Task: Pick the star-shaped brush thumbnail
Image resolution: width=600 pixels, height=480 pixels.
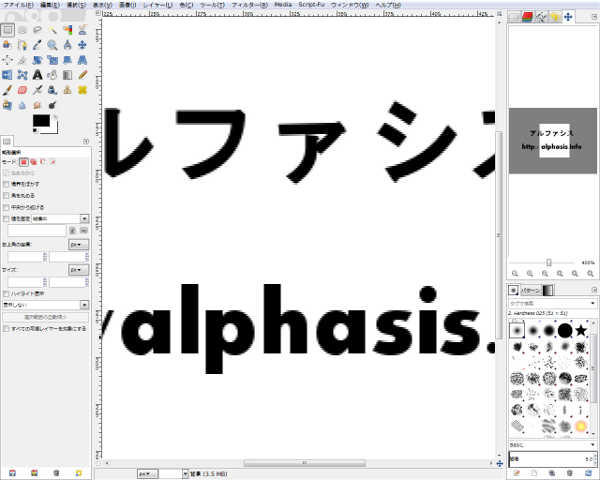Action: pos(581,330)
